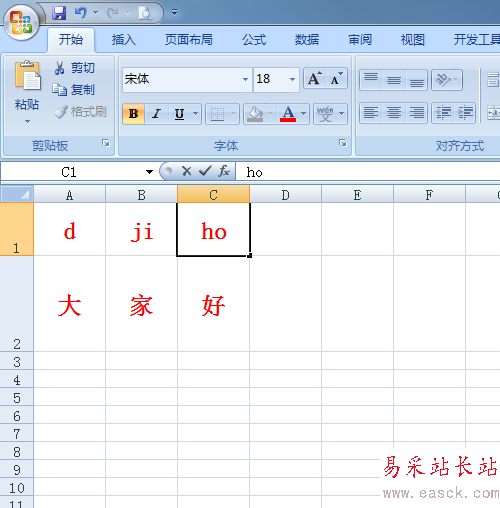Open the 数据 ribbon tab
Viewport: 500px width, 508px height.
(307, 40)
